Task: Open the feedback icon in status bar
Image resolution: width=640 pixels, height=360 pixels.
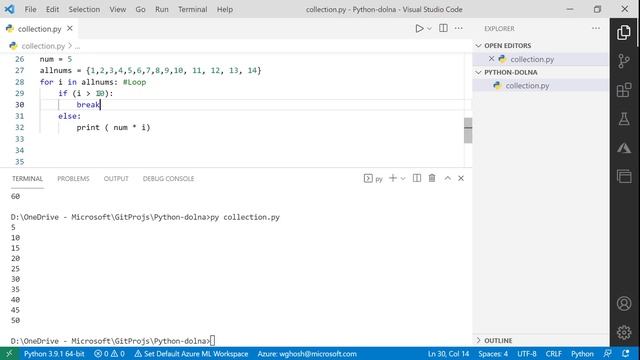Action: [607, 353]
